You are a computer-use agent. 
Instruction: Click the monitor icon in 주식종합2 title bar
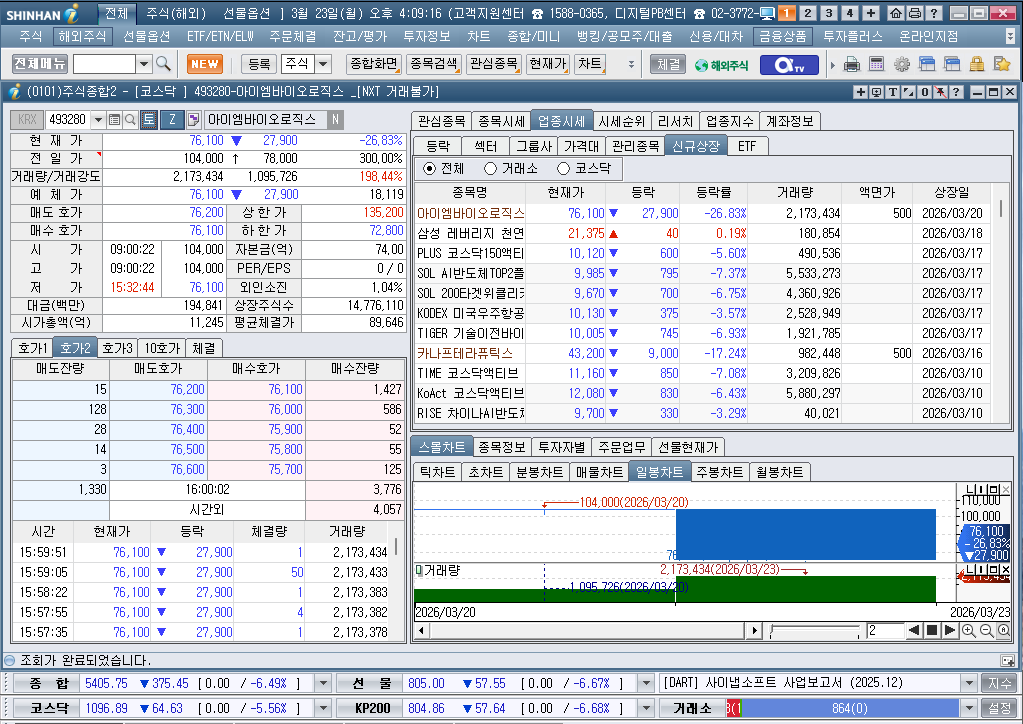(x=877, y=92)
